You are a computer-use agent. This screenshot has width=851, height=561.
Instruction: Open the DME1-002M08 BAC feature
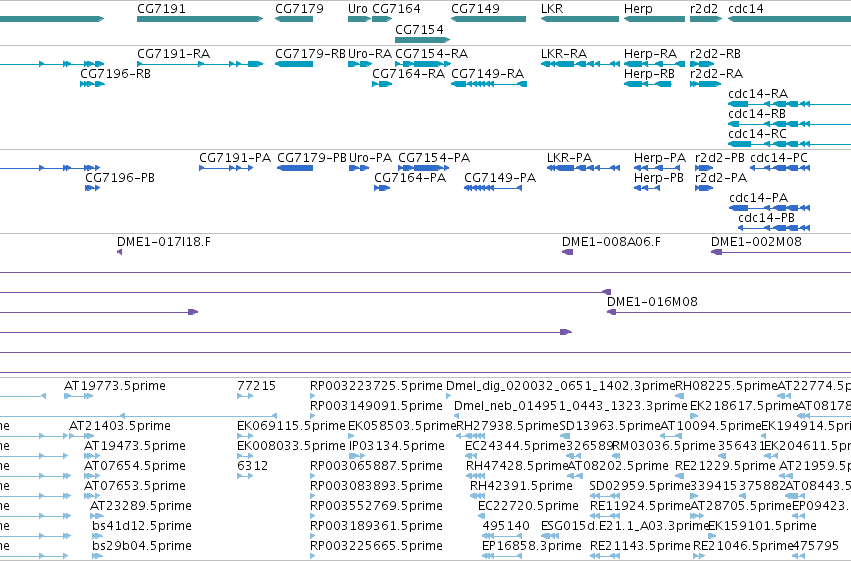click(781, 252)
